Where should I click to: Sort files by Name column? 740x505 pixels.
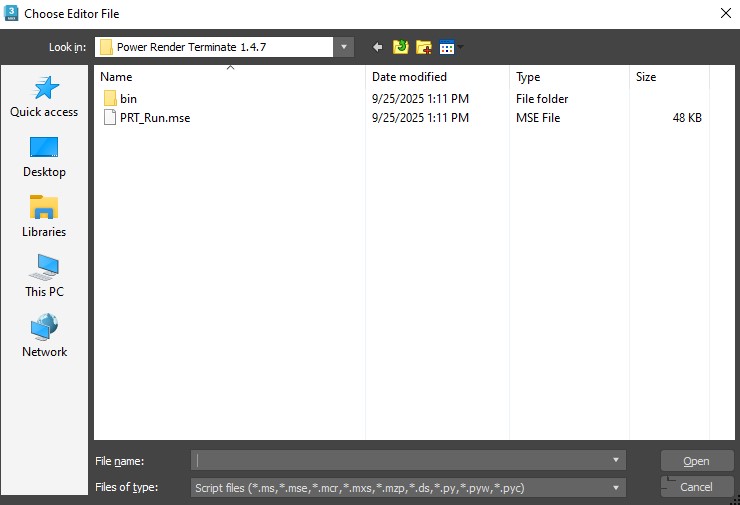230,76
